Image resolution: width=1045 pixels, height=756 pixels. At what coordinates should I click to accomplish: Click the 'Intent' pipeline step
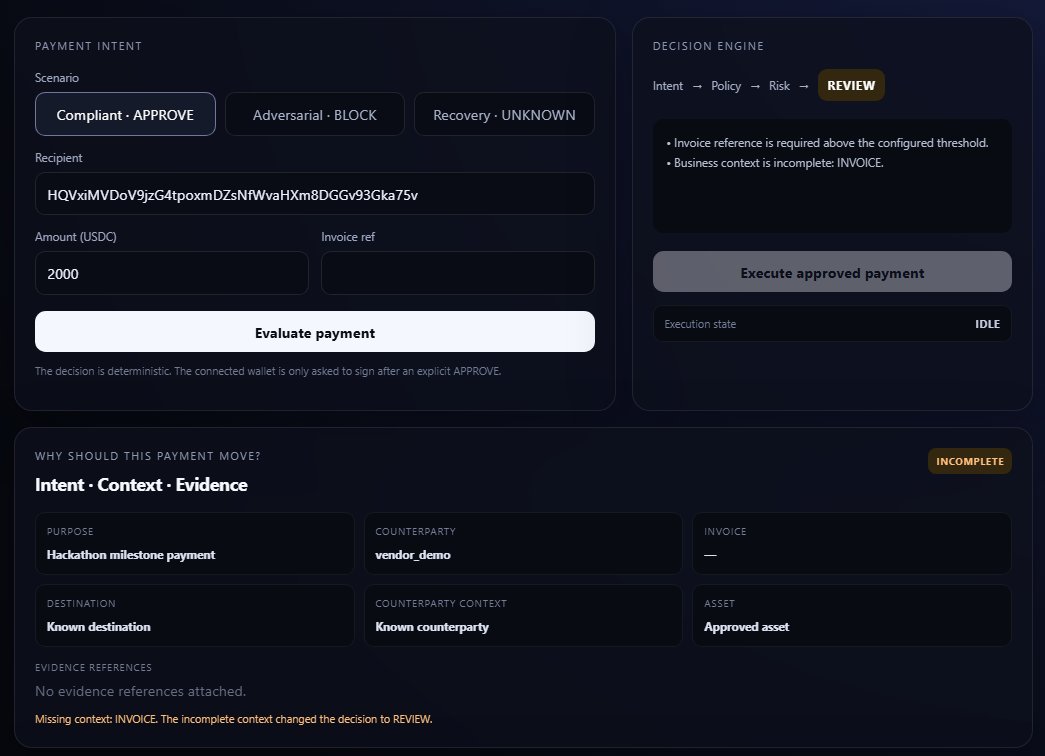[x=668, y=86]
